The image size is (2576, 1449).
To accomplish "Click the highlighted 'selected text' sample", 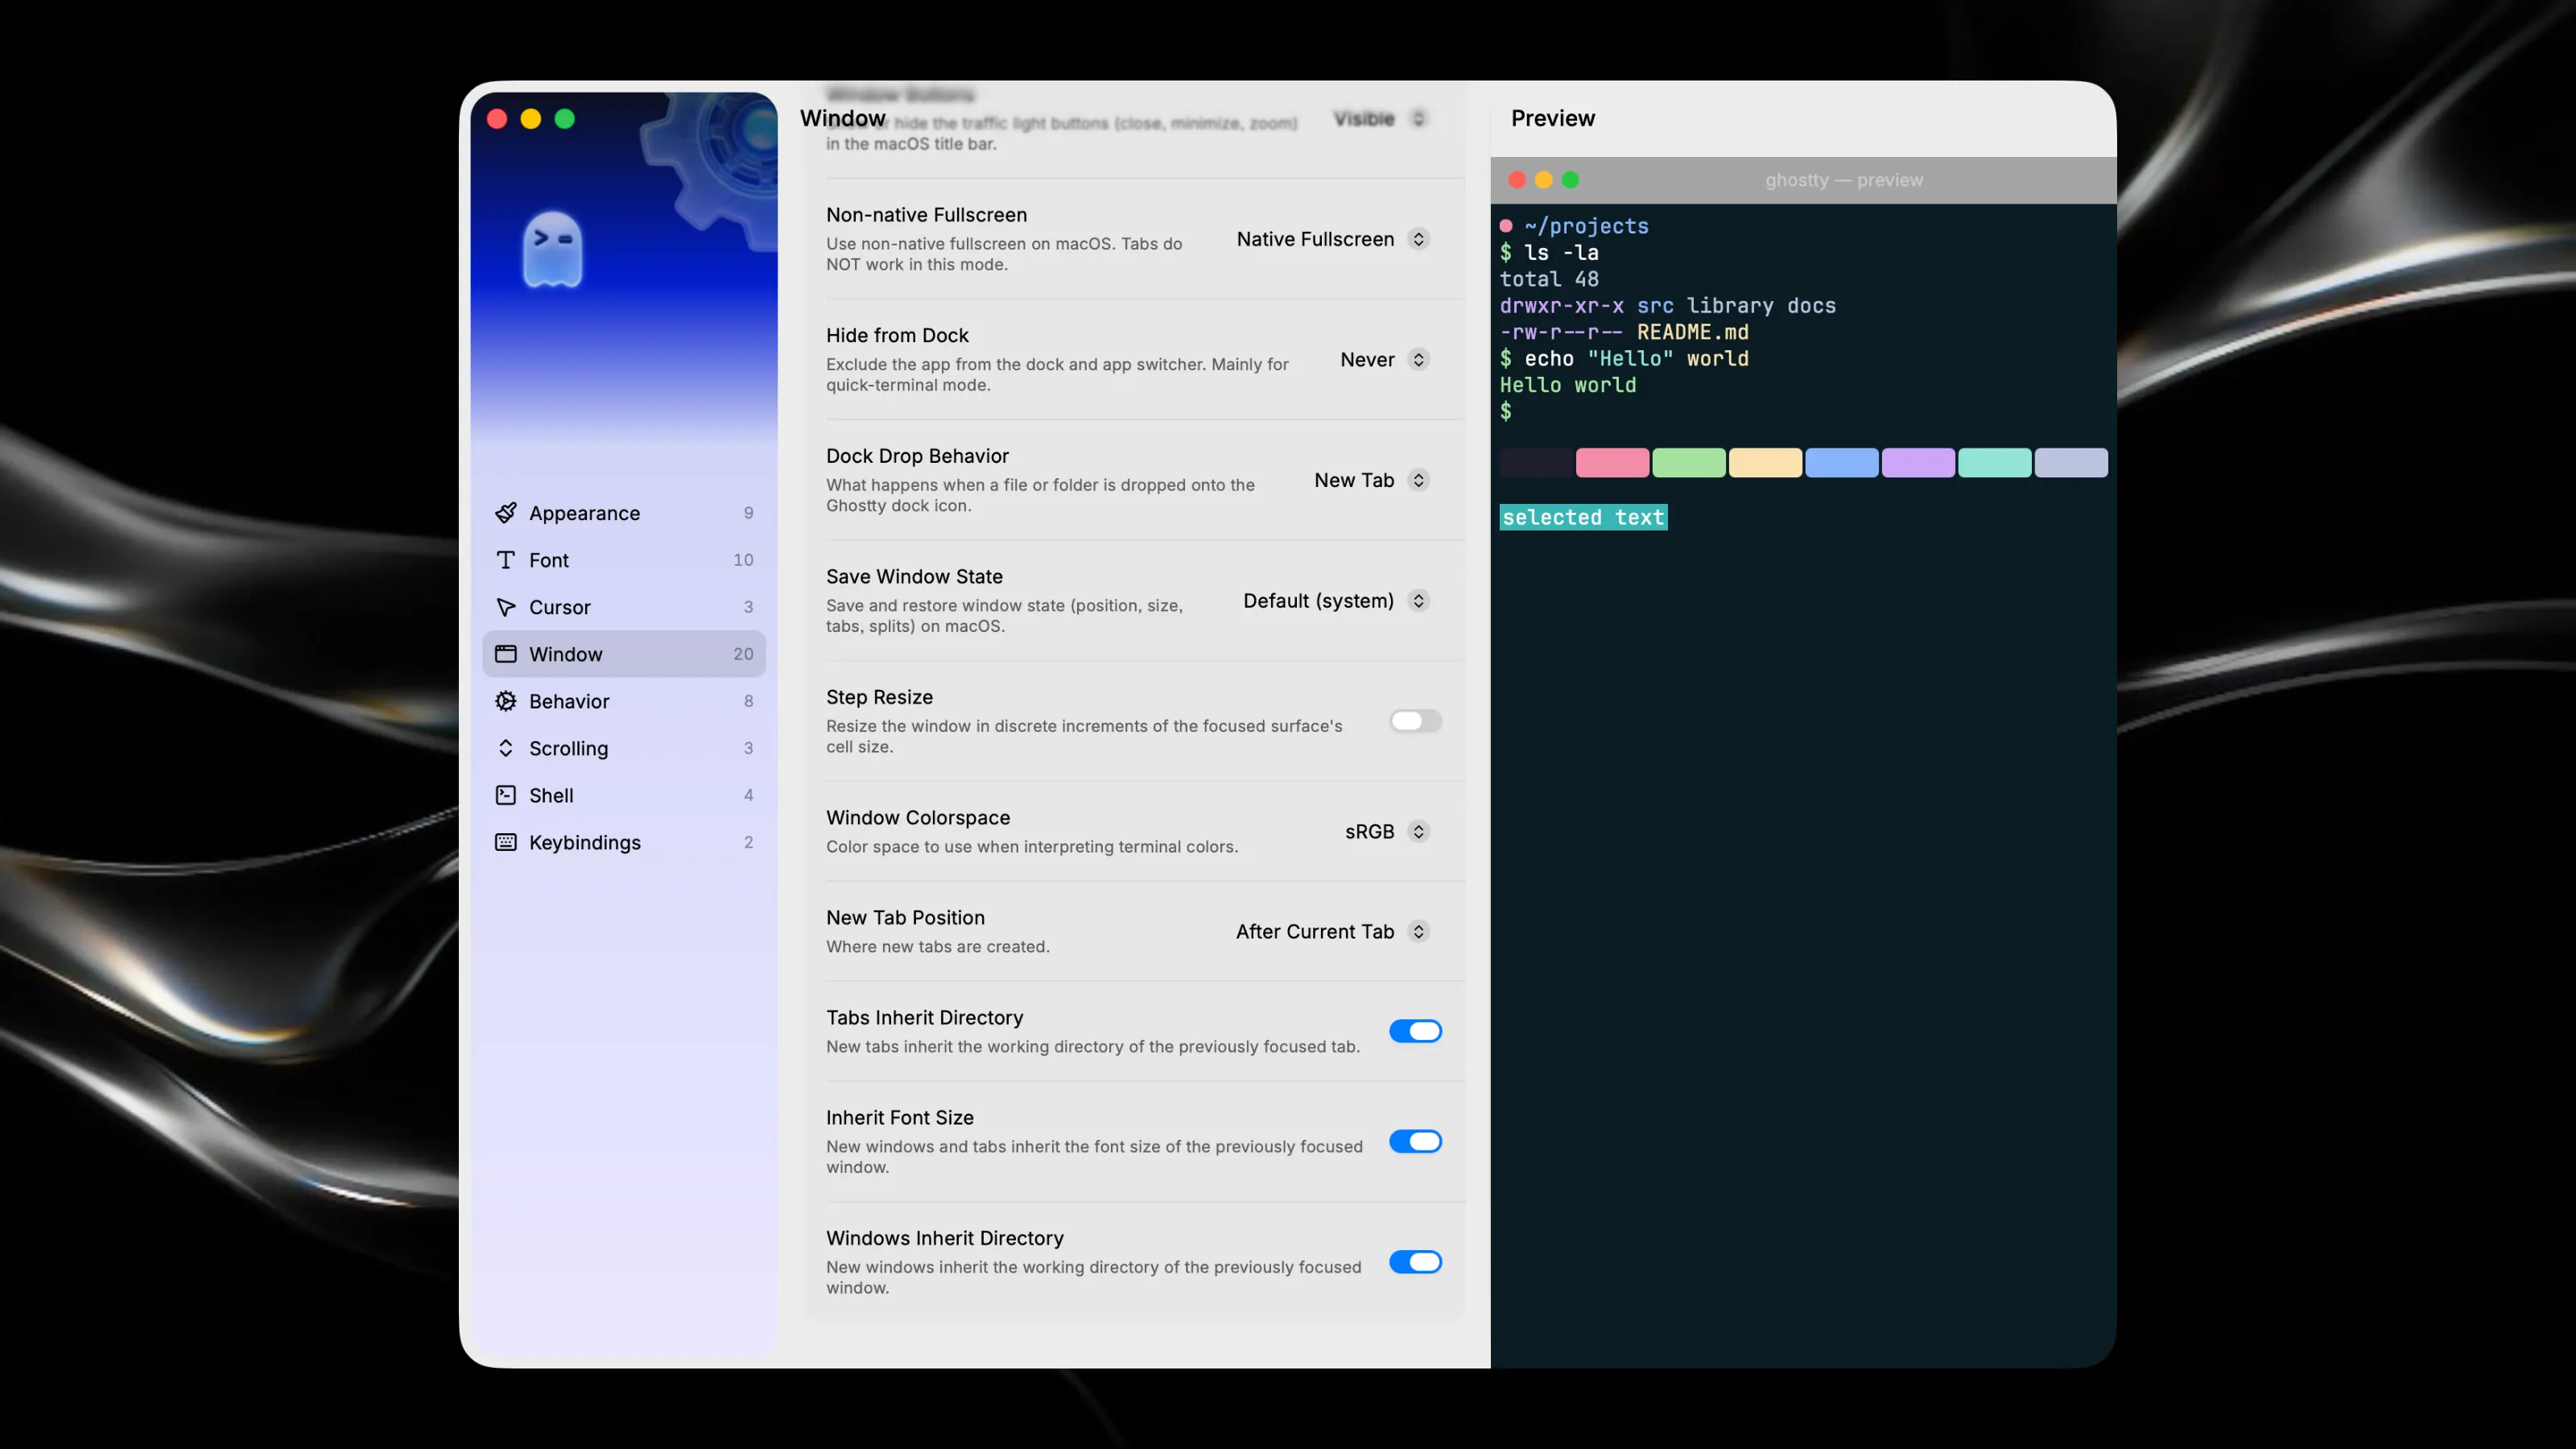I will [1583, 517].
